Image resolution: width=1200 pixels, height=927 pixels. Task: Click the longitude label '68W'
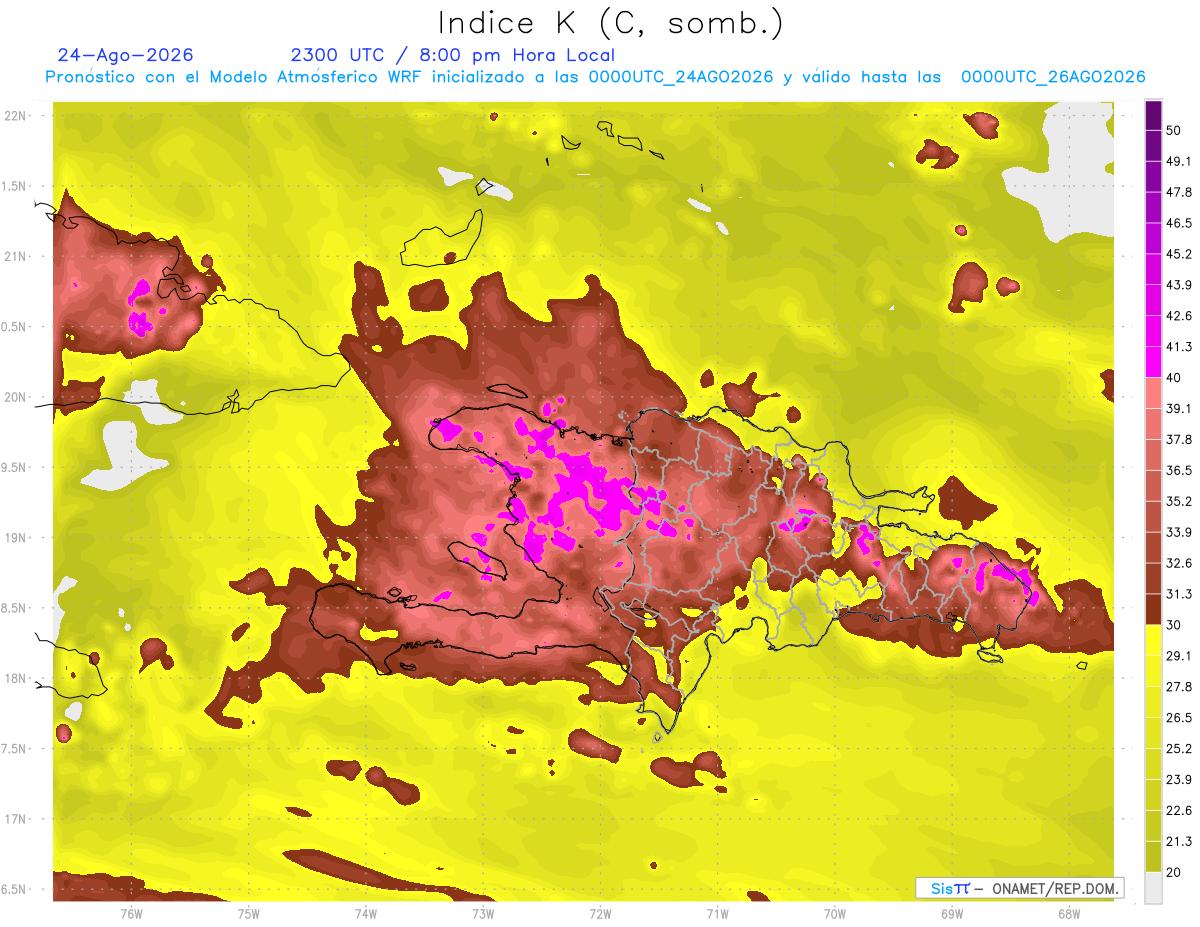pyautogui.click(x=1069, y=913)
